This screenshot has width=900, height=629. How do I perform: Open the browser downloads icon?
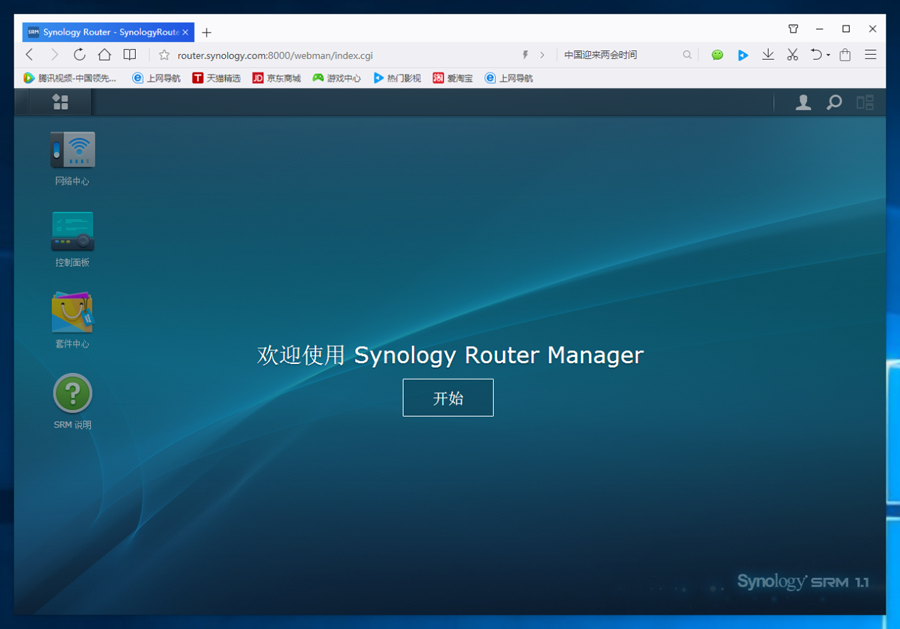coord(768,55)
